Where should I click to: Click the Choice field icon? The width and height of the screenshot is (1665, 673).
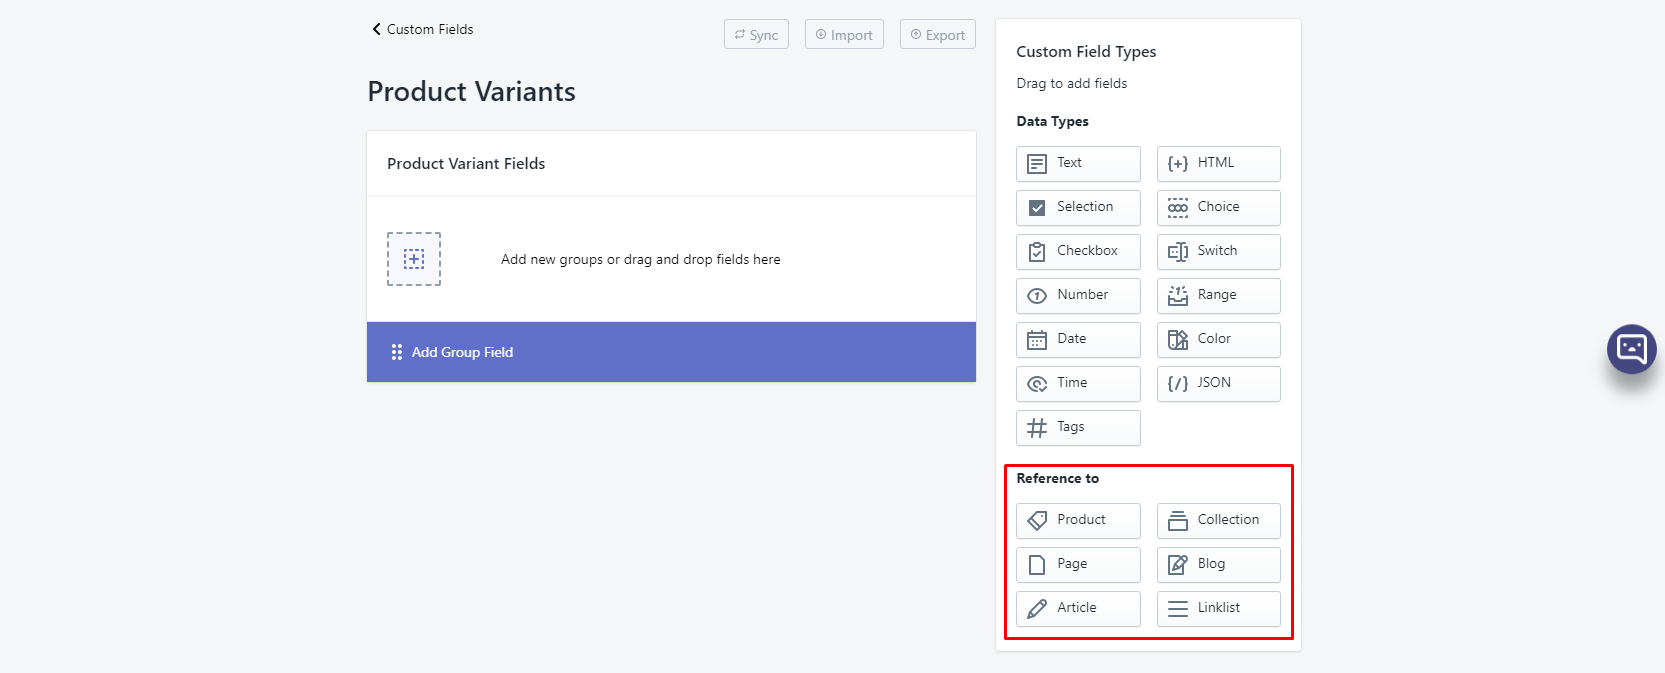click(1178, 207)
